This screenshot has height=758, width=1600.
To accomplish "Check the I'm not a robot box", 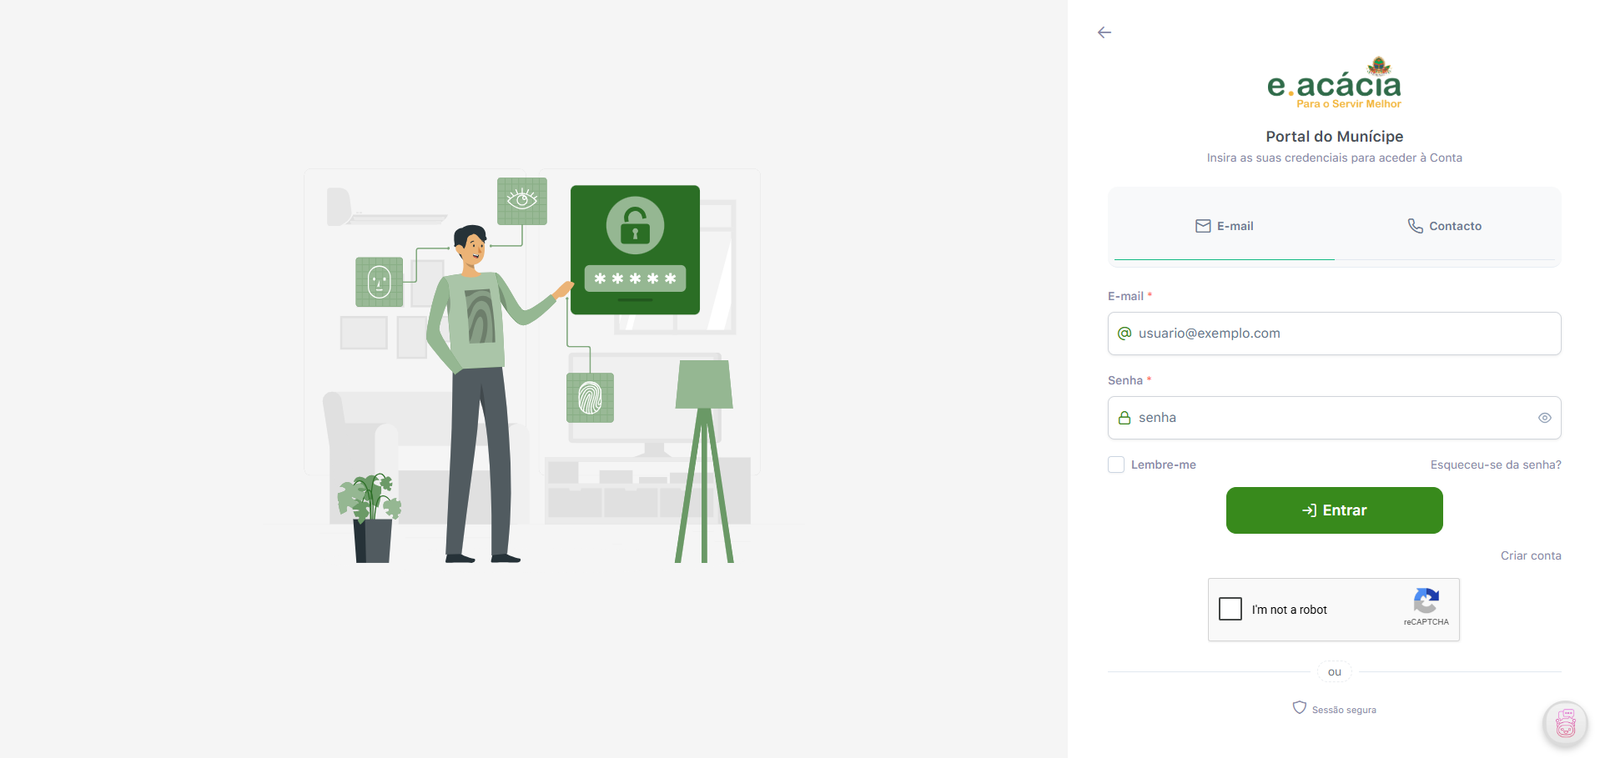I will pos(1231,609).
